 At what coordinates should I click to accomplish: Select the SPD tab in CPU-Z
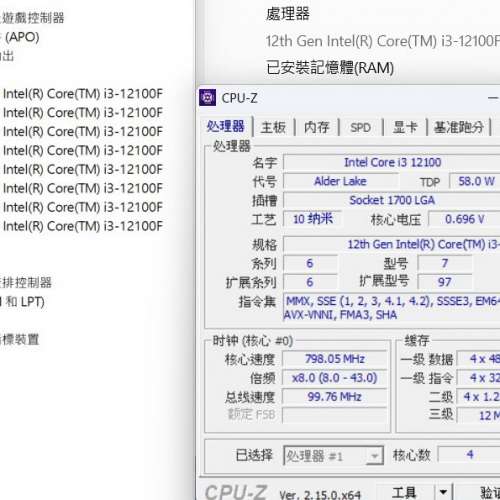click(360, 127)
